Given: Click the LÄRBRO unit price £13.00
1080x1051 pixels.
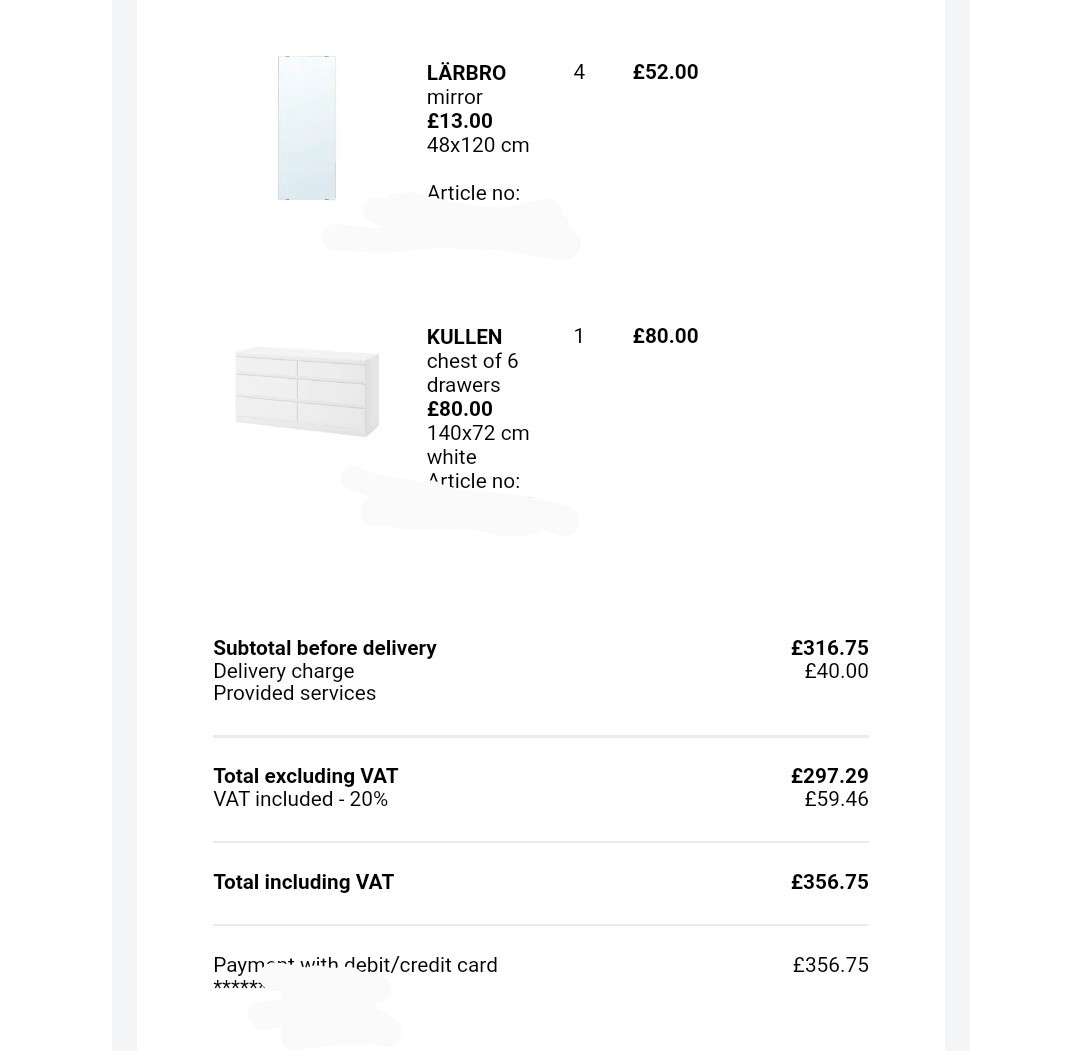Looking at the screenshot, I should (x=459, y=121).
